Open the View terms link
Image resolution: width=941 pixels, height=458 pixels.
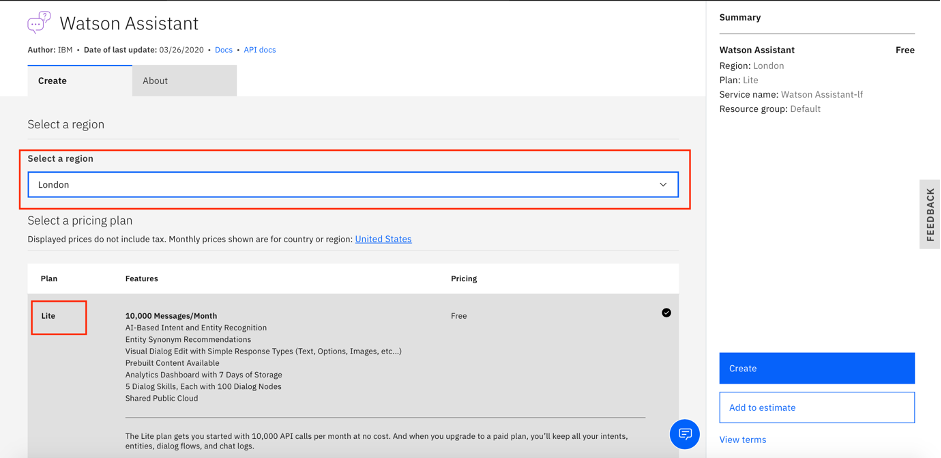point(743,439)
